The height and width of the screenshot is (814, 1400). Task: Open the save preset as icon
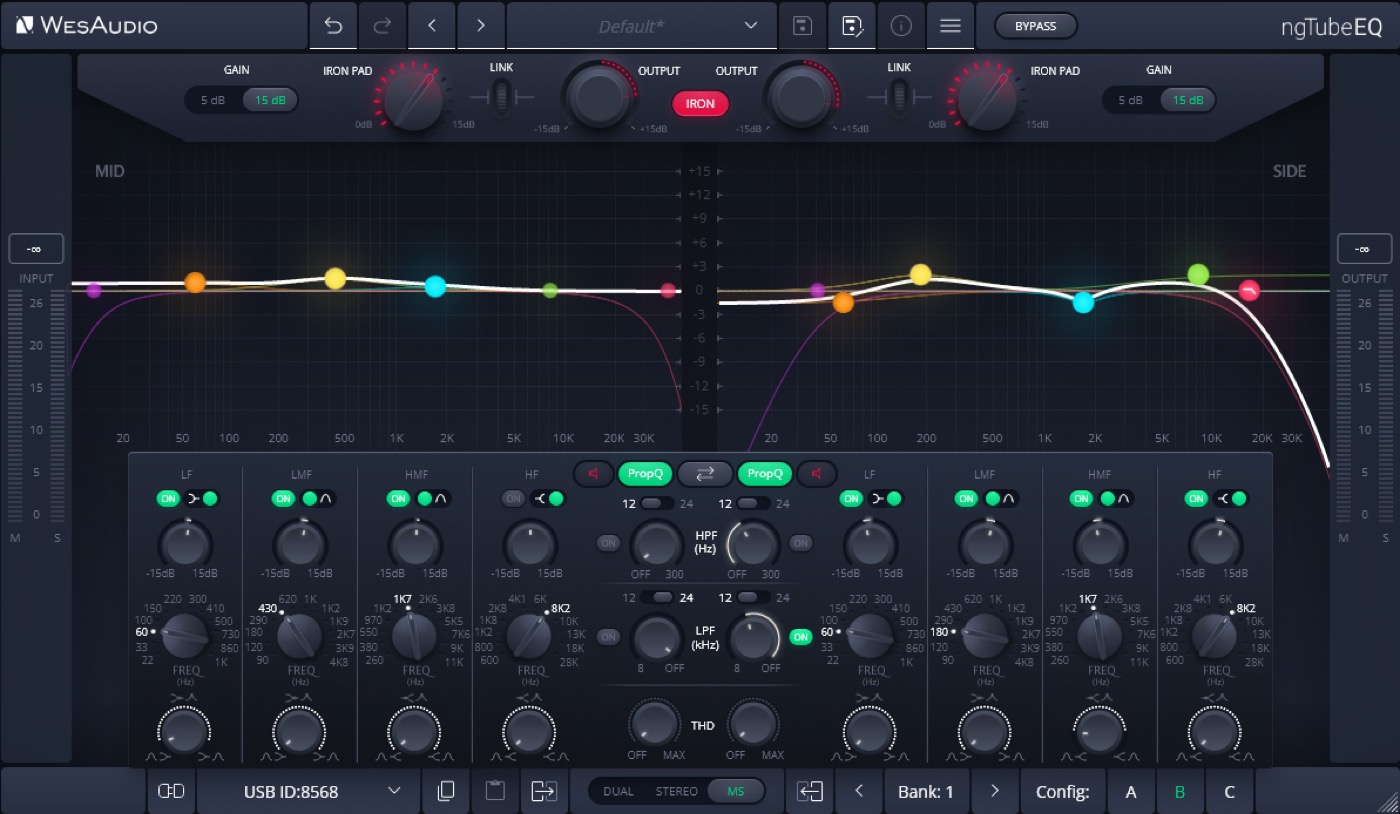[852, 26]
